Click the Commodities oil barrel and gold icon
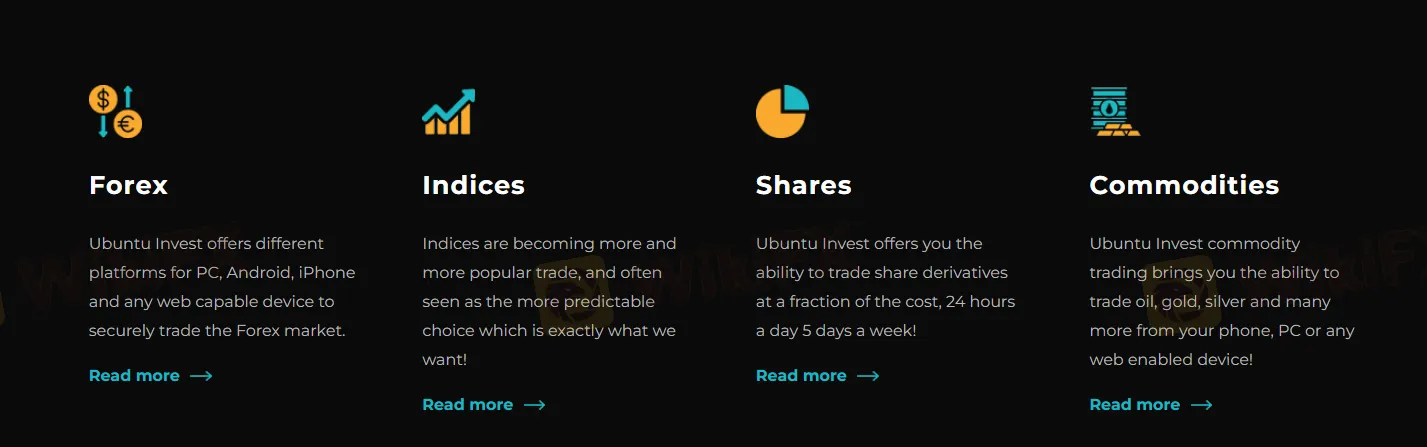The width and height of the screenshot is (1427, 447). (1114, 112)
